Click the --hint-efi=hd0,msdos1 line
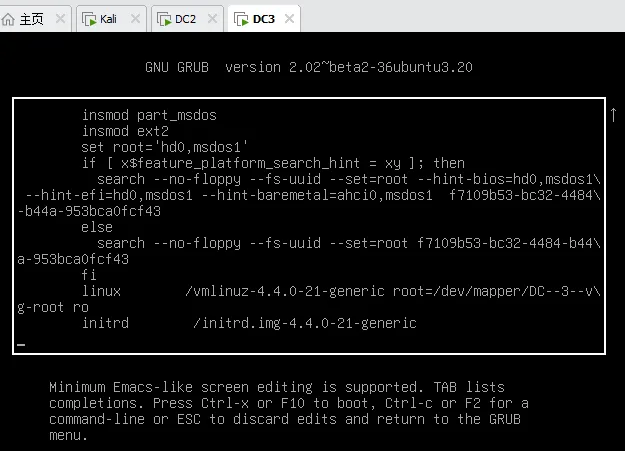The height and width of the screenshot is (451, 625). [x=313, y=195]
